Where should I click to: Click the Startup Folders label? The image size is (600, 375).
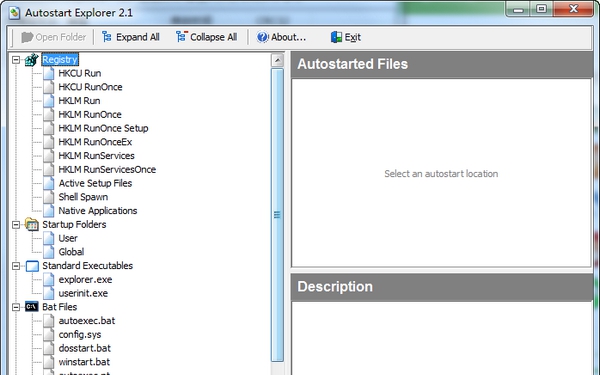(x=74, y=224)
